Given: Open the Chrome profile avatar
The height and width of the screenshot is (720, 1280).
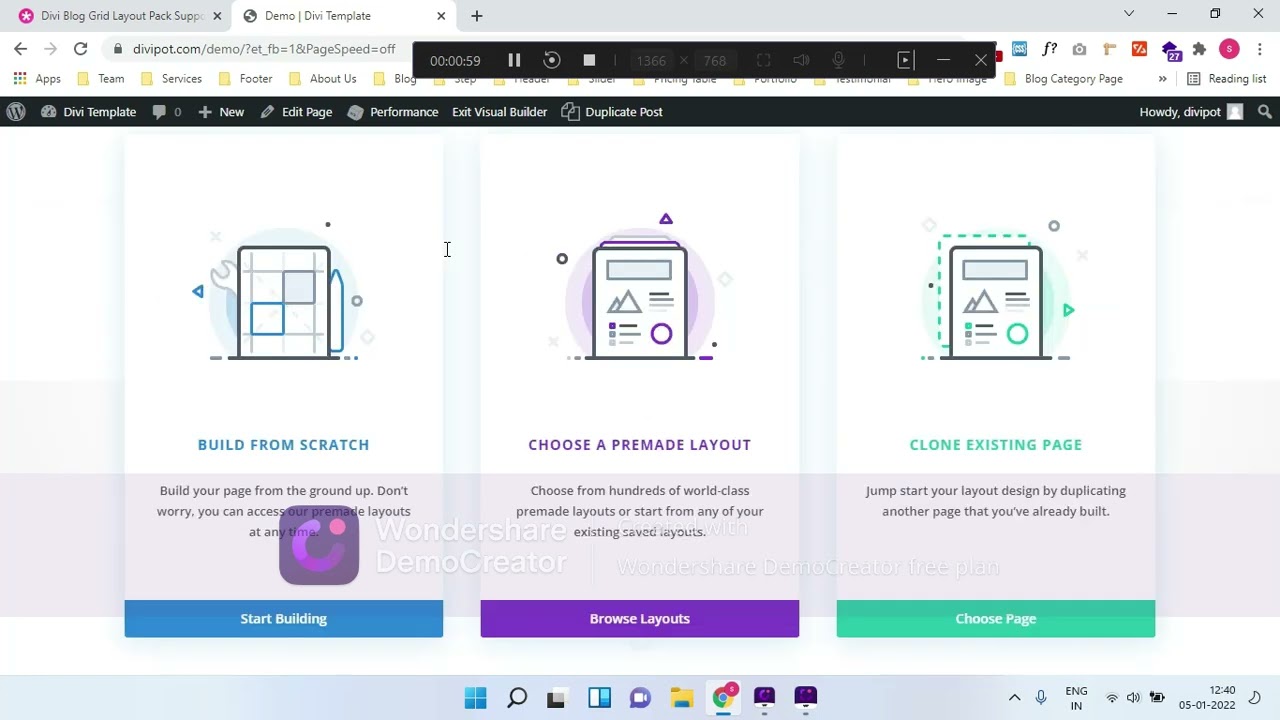Looking at the screenshot, I should pyautogui.click(x=1229, y=49).
